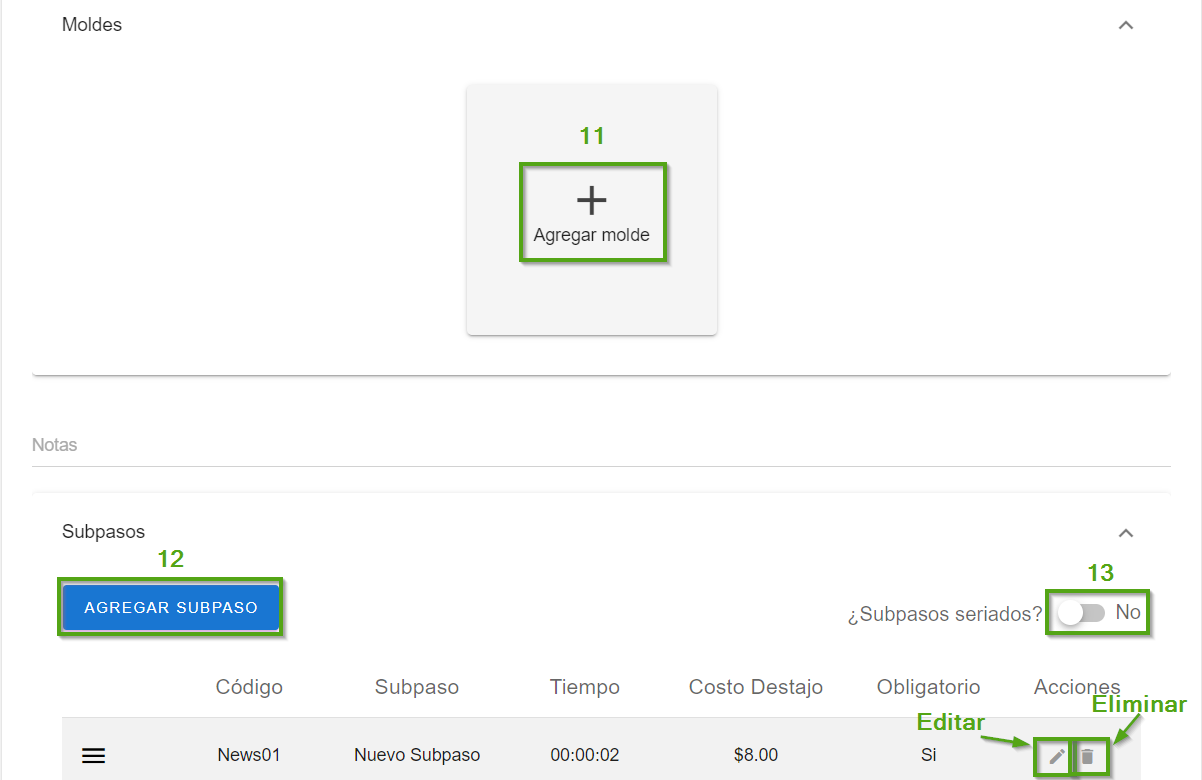The height and width of the screenshot is (780, 1202).
Task: Select the Nuevo Subpaso name cell
Action: (416, 755)
